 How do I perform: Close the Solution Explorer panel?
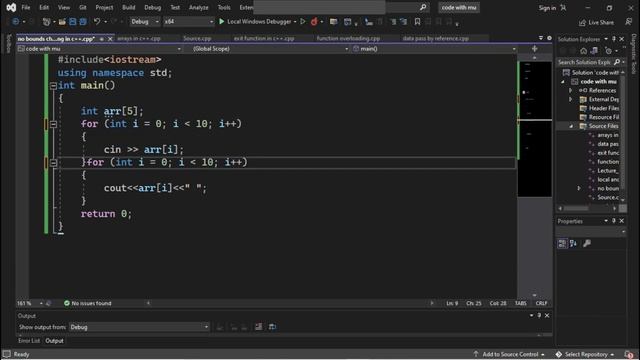(x=622, y=39)
